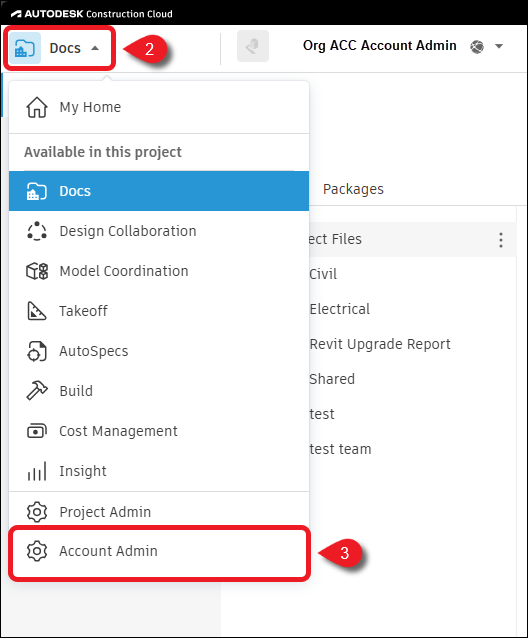
Task: Collapse the Docs product picker arrow
Action: coord(95,48)
